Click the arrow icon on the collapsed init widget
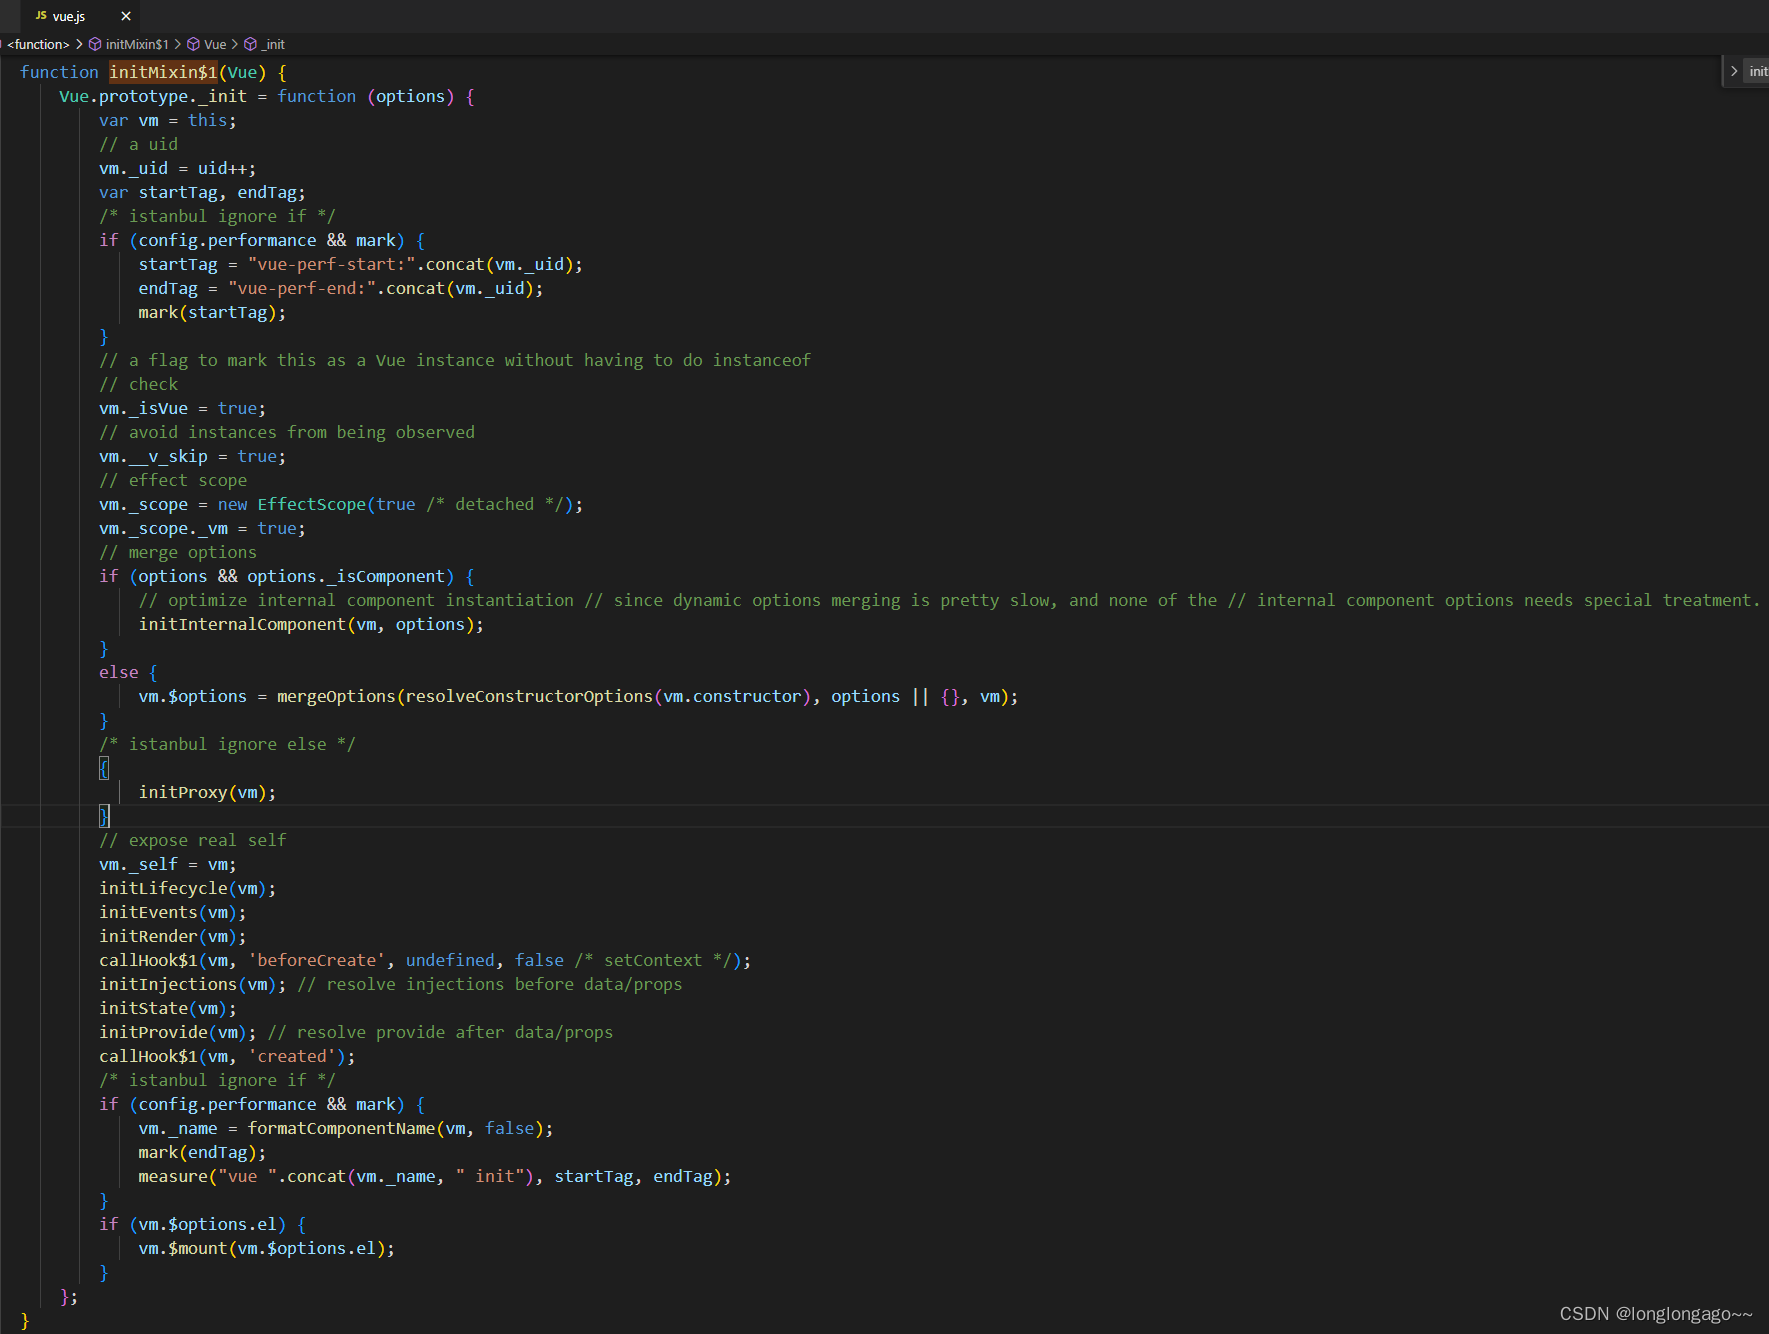1769x1334 pixels. click(1735, 70)
